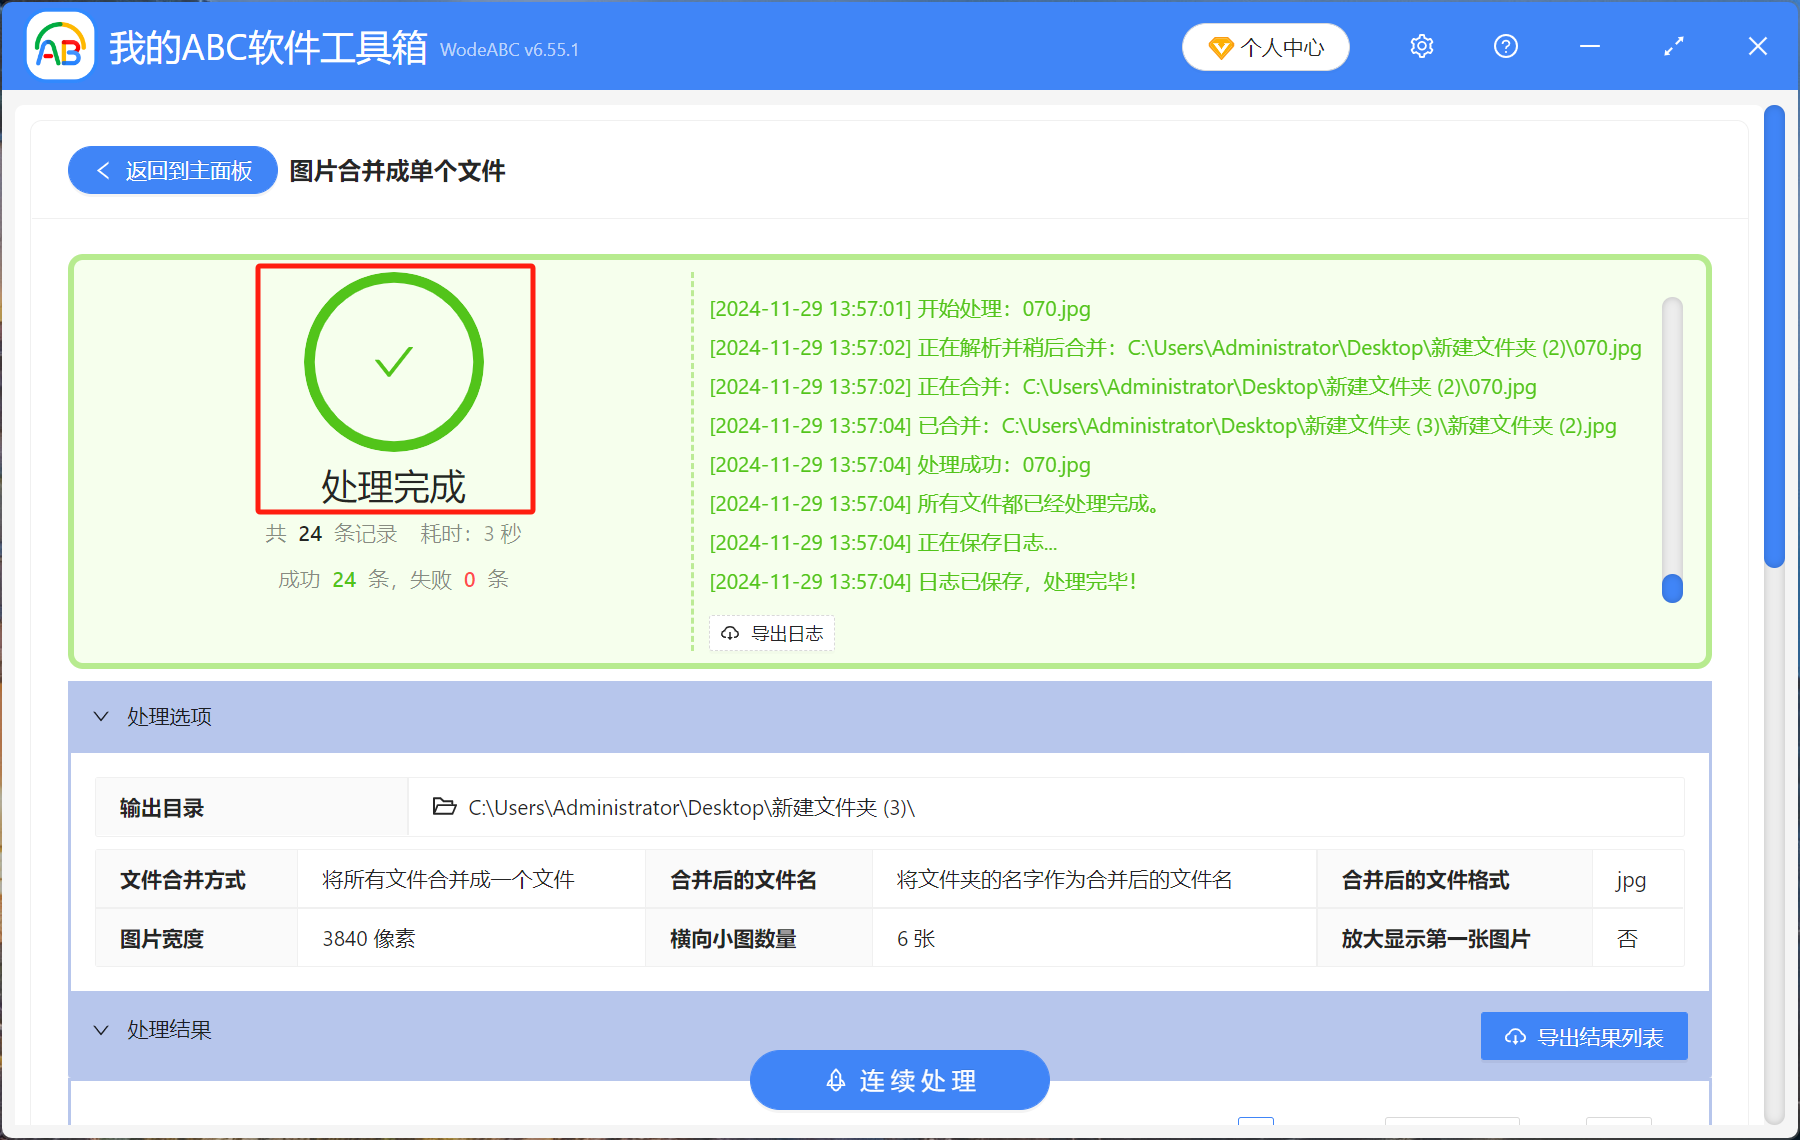This screenshot has width=1800, height=1140.
Task: Click the back chevron inside 返回到主面板
Action: point(103,170)
